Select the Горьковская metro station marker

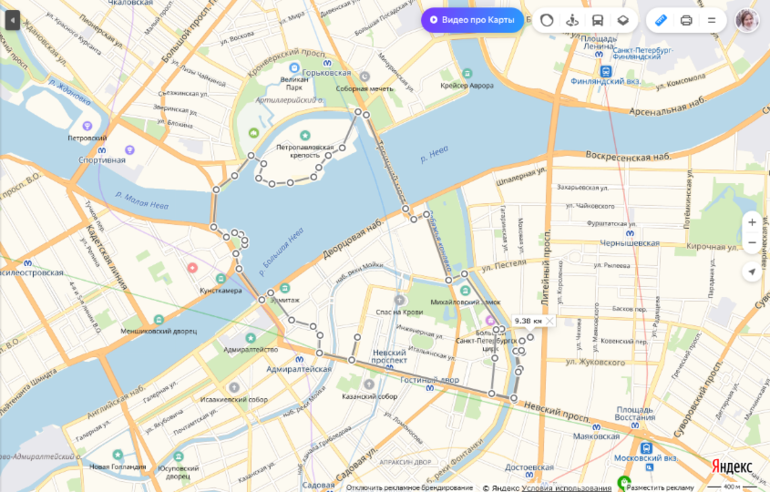click(328, 63)
